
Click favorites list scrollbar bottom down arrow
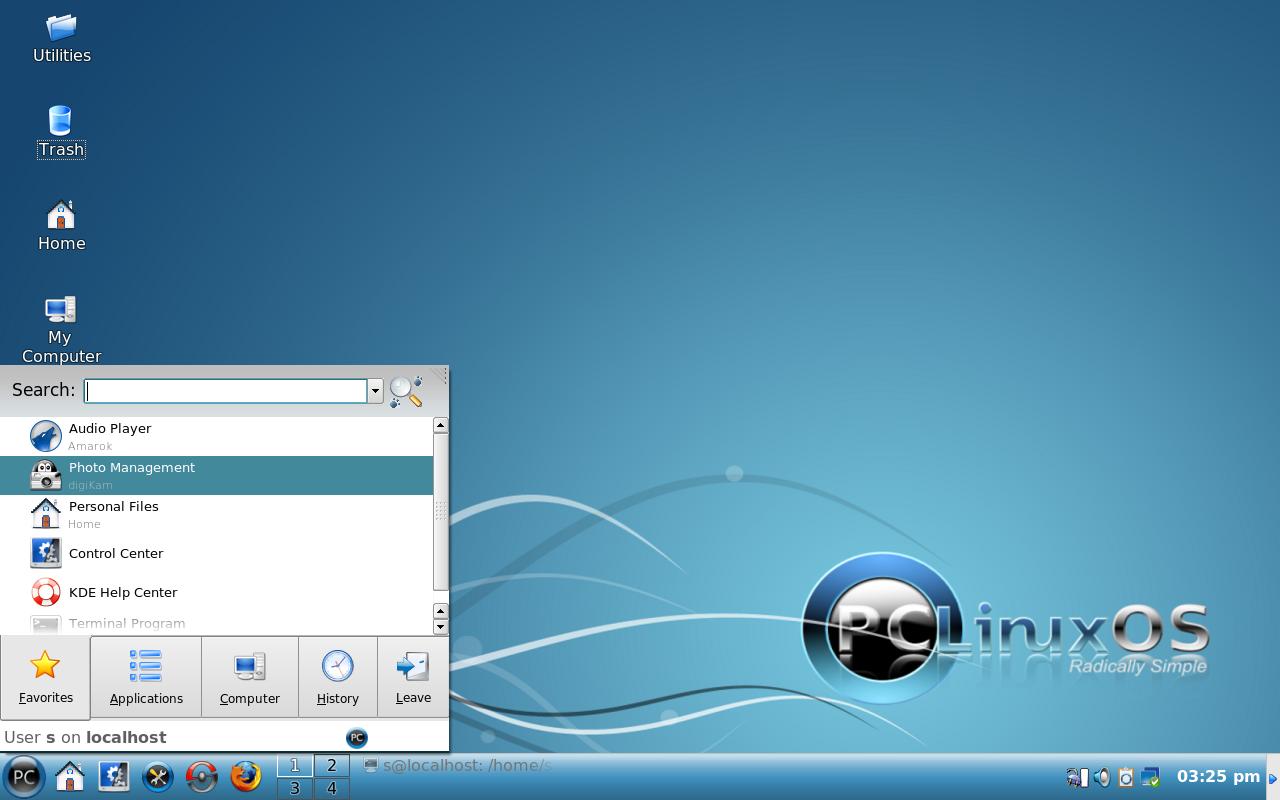[440, 627]
